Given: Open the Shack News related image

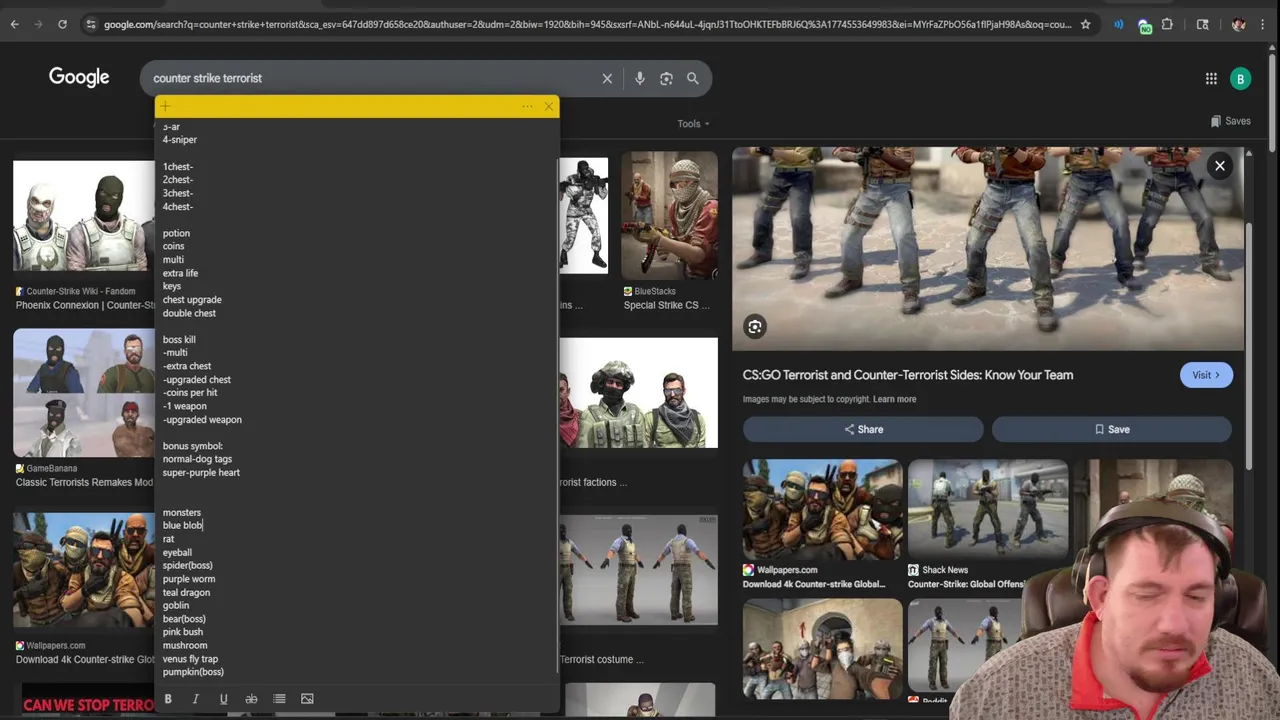Looking at the screenshot, I should [x=988, y=509].
